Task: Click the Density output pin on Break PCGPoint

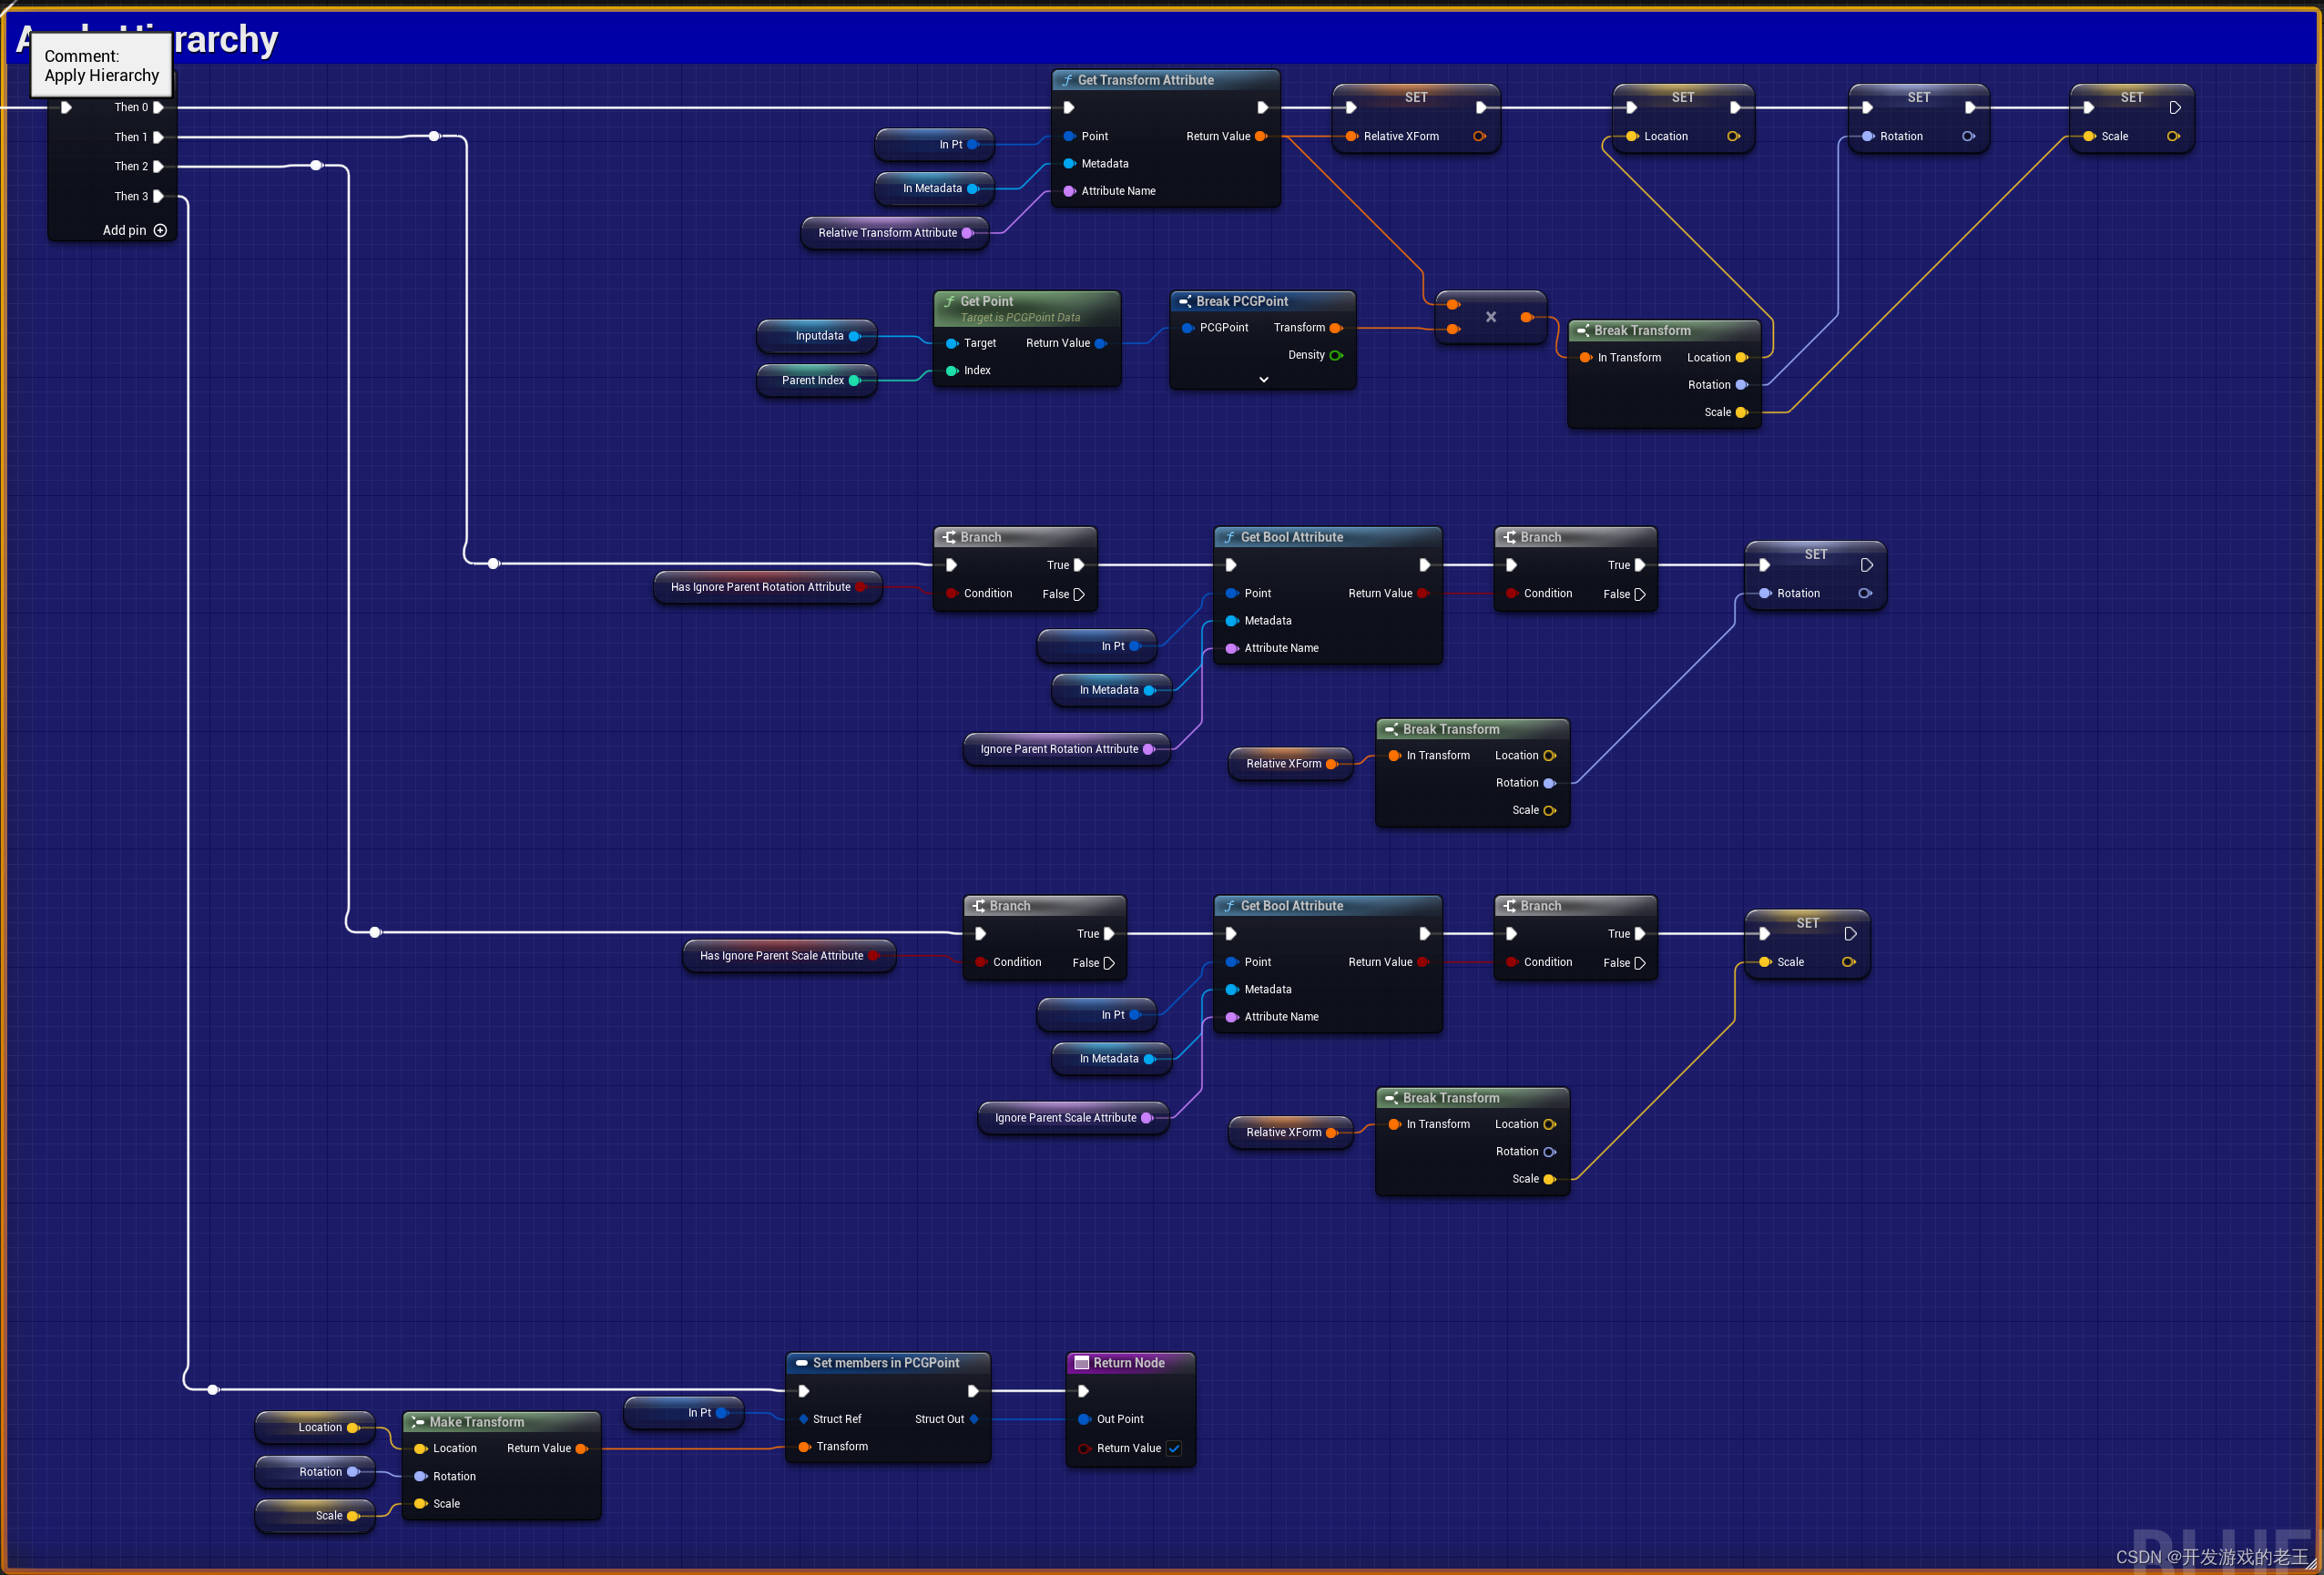Action: (1336, 355)
